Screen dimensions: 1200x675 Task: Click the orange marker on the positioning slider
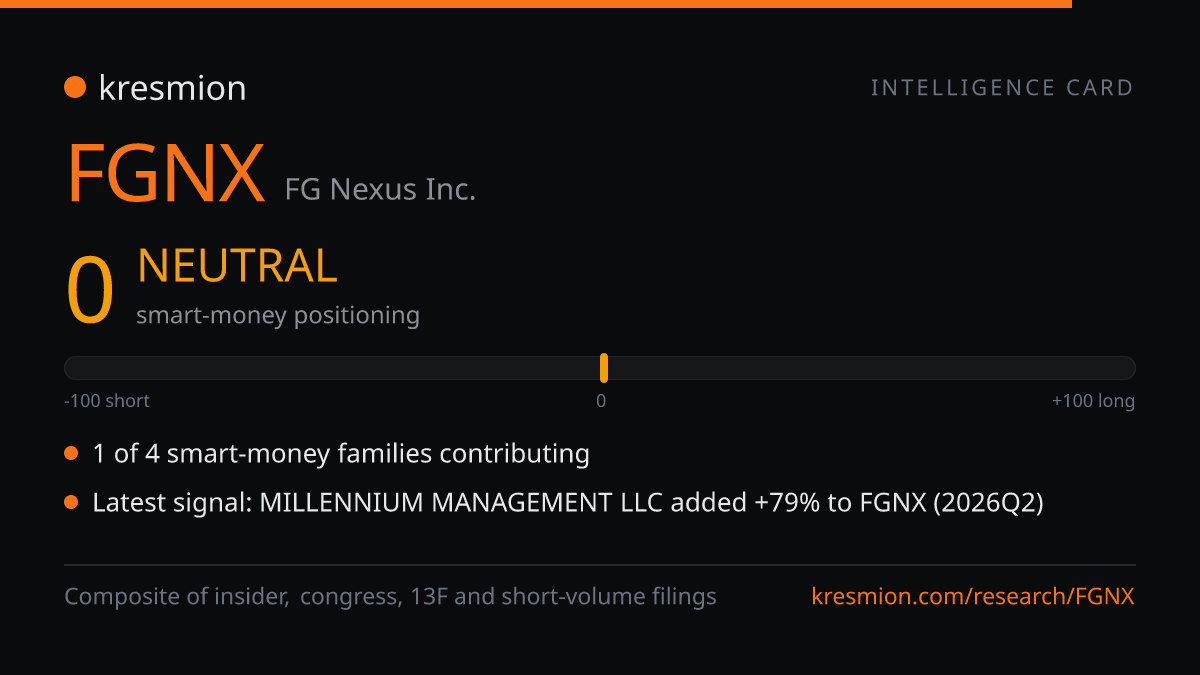click(x=604, y=368)
